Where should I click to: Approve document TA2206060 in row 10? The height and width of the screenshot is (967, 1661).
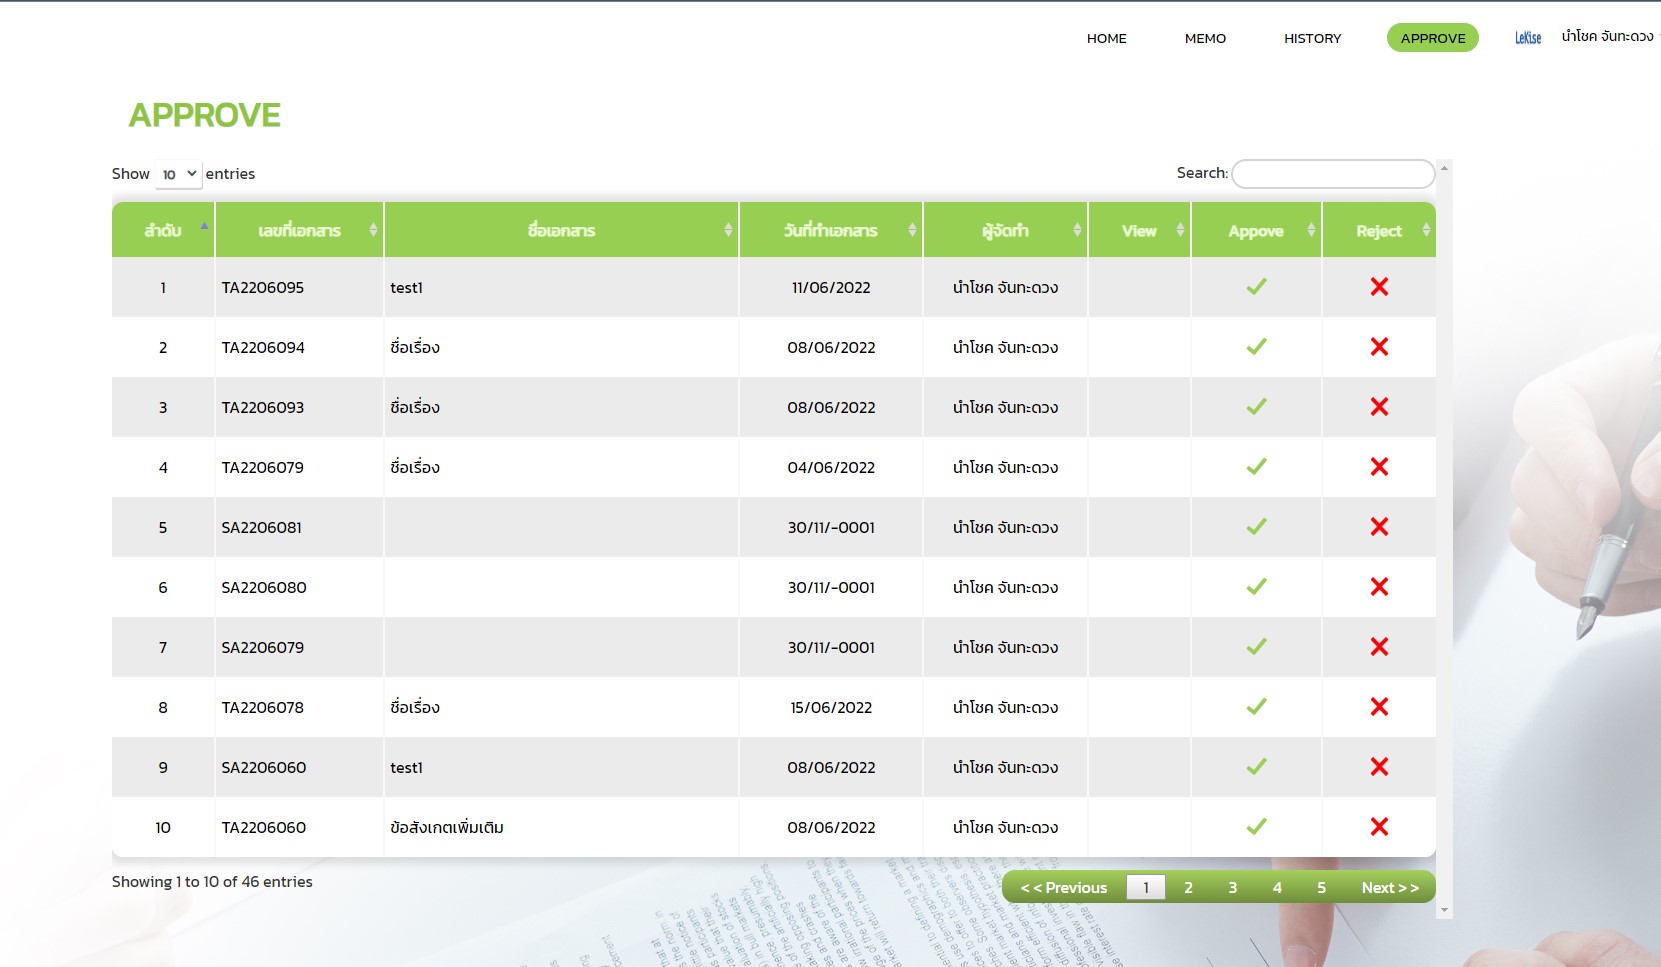coord(1256,827)
